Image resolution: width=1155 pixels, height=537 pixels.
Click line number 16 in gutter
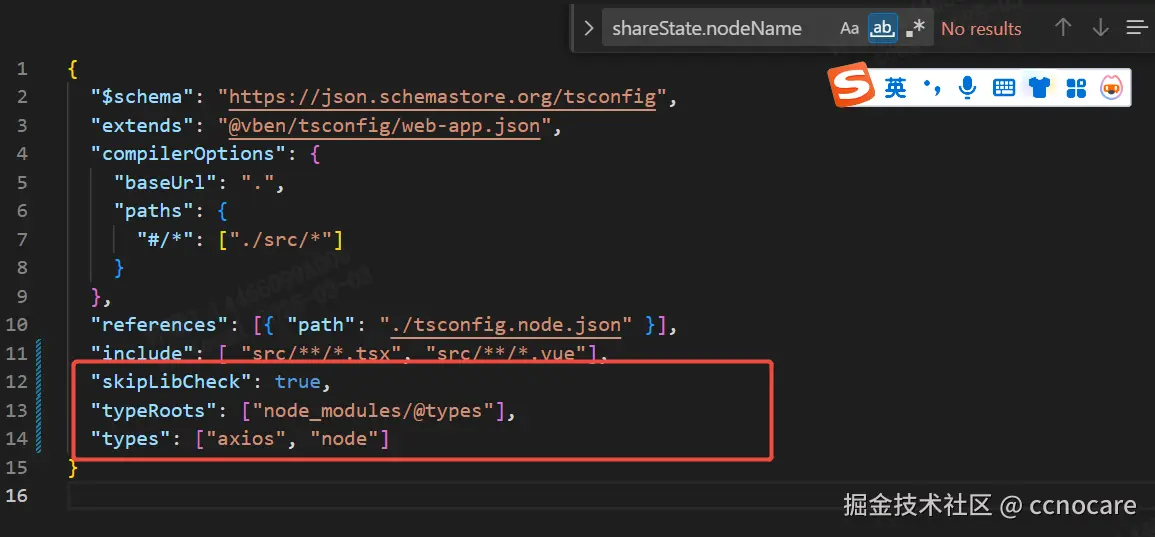(x=16, y=496)
